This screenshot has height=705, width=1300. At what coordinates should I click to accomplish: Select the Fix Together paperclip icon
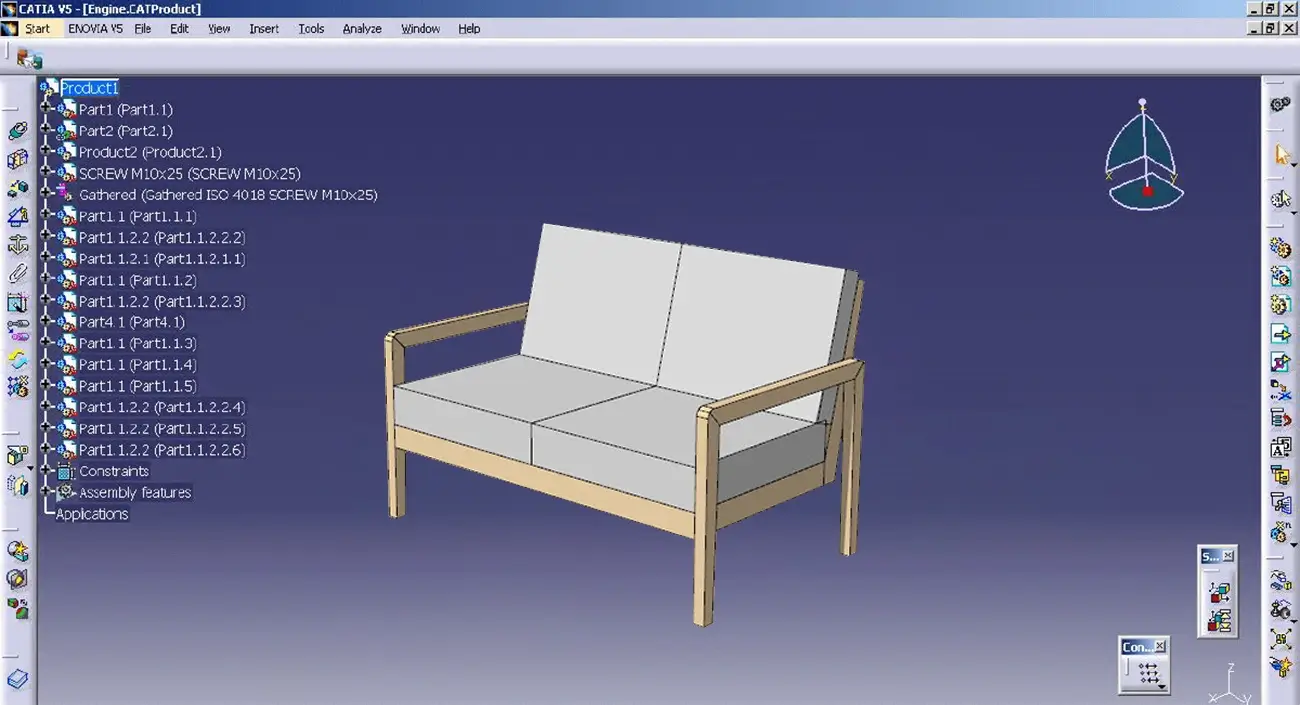pos(17,273)
